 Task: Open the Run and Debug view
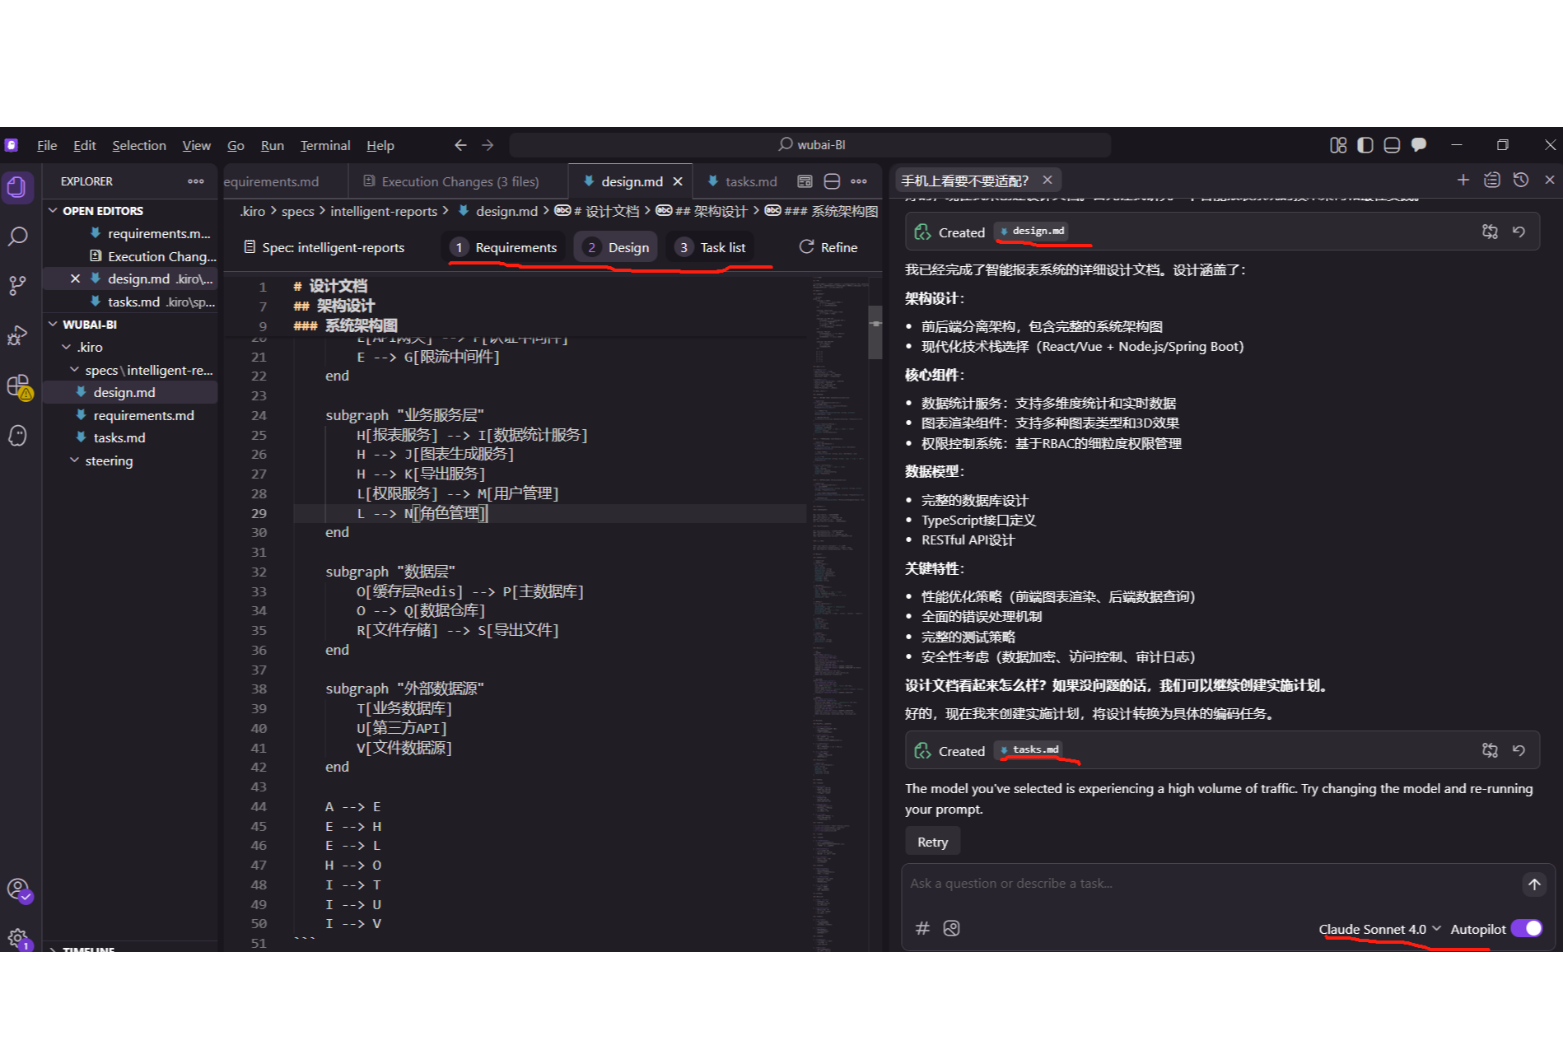coord(18,335)
